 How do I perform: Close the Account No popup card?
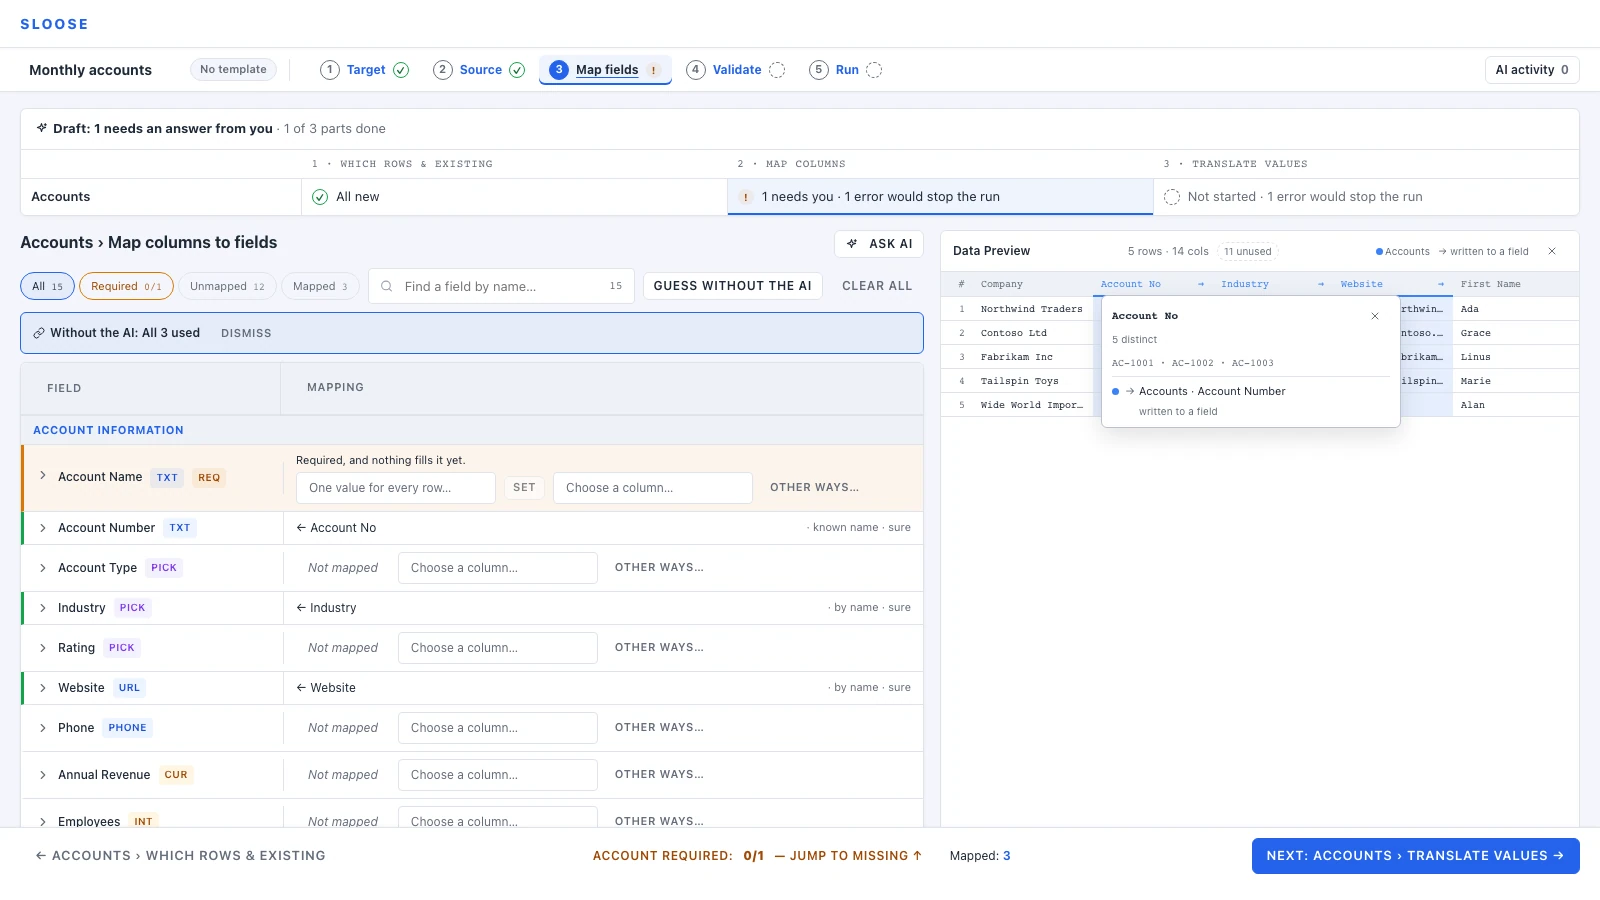coord(1375,316)
